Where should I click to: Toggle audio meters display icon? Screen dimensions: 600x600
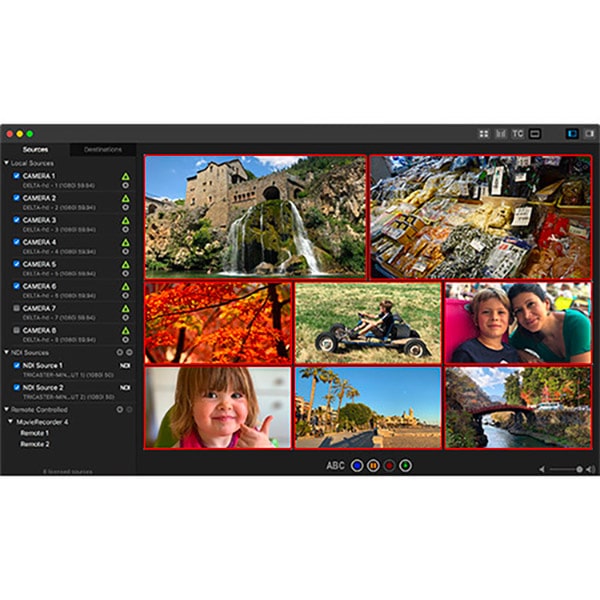pyautogui.click(x=501, y=133)
